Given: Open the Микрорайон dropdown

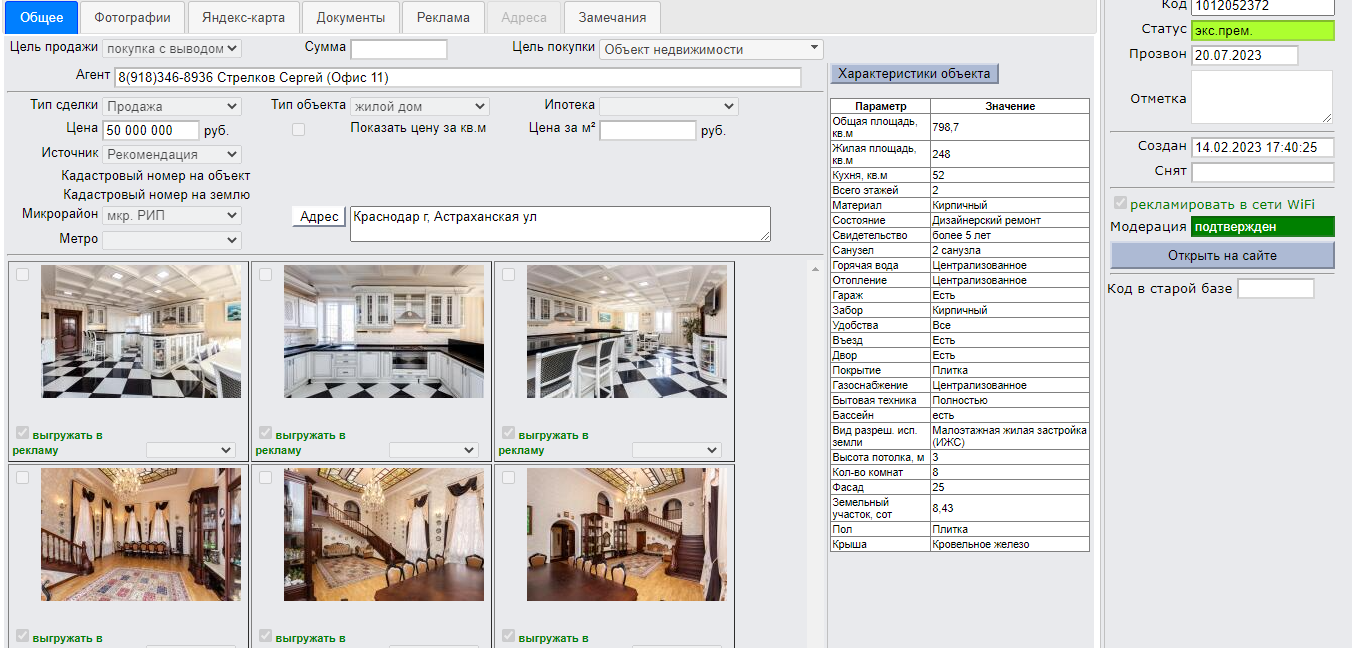Looking at the screenshot, I should (171, 215).
